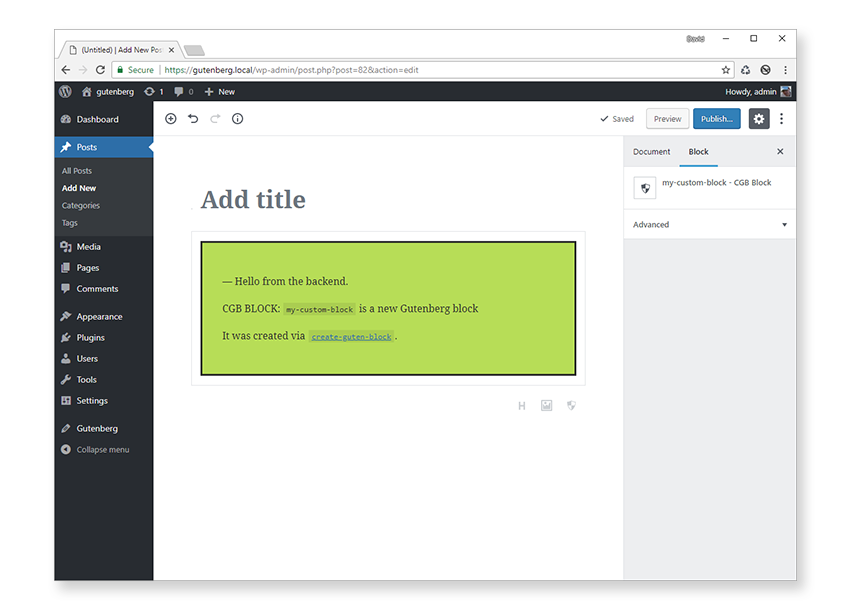Open a new browser tab
The width and height of the screenshot is (850, 616).
194,50
